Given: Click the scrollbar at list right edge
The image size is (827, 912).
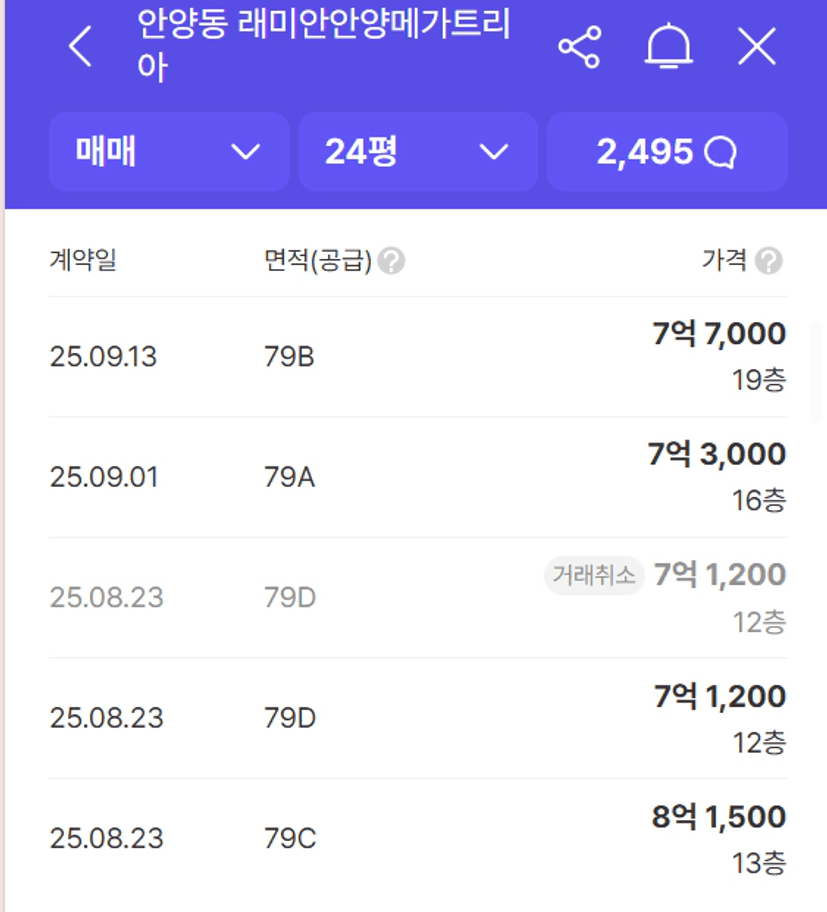Looking at the screenshot, I should tap(817, 370).
